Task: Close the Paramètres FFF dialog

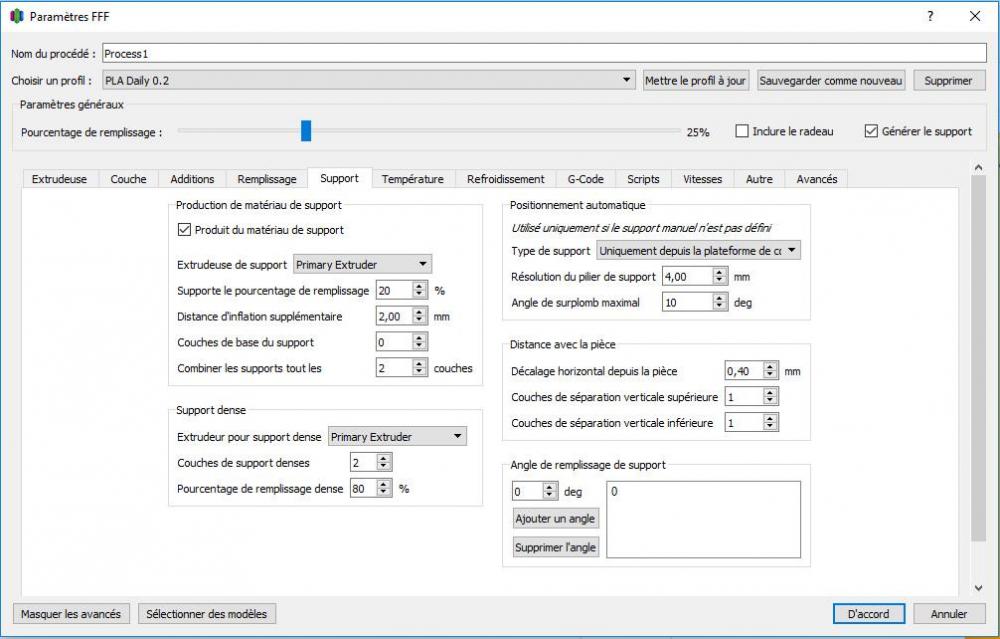Action: tap(975, 17)
